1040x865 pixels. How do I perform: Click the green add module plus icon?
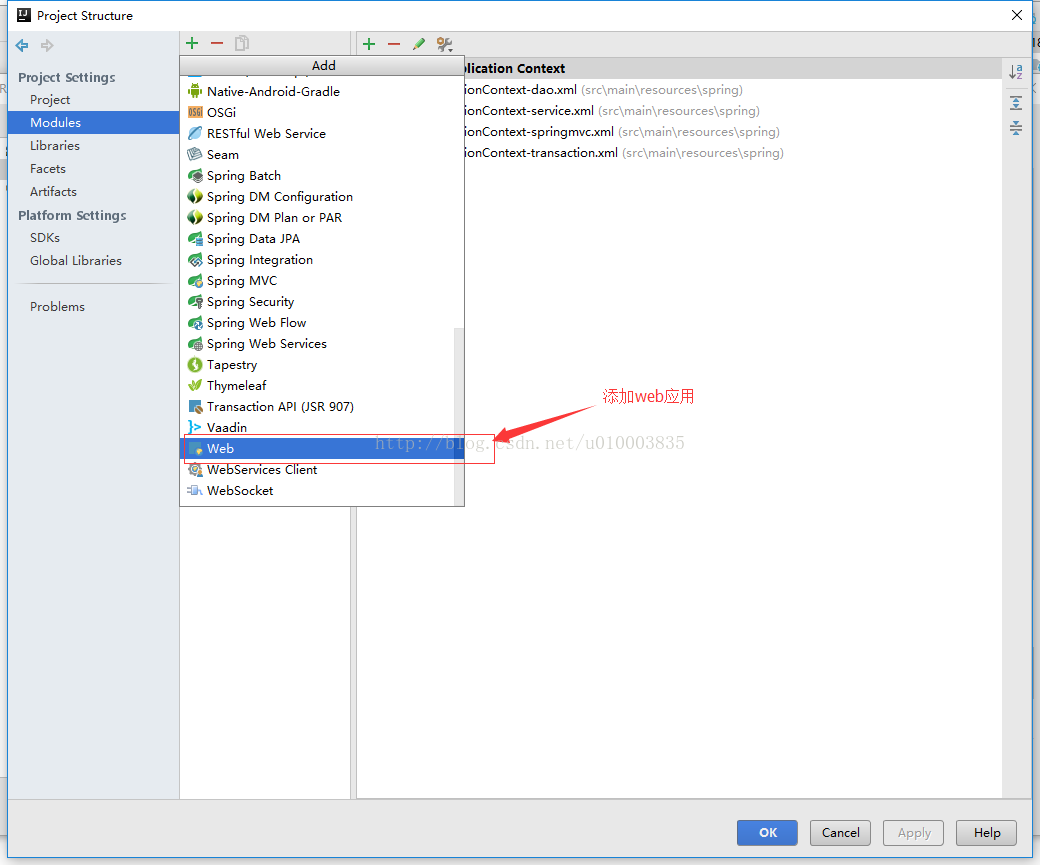coord(192,43)
